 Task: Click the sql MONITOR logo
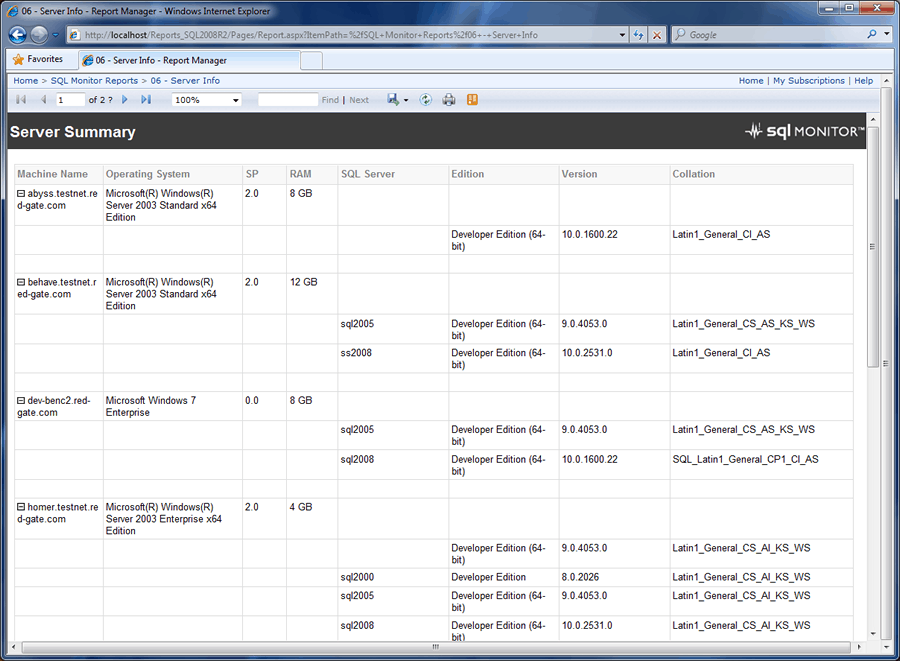pos(804,131)
